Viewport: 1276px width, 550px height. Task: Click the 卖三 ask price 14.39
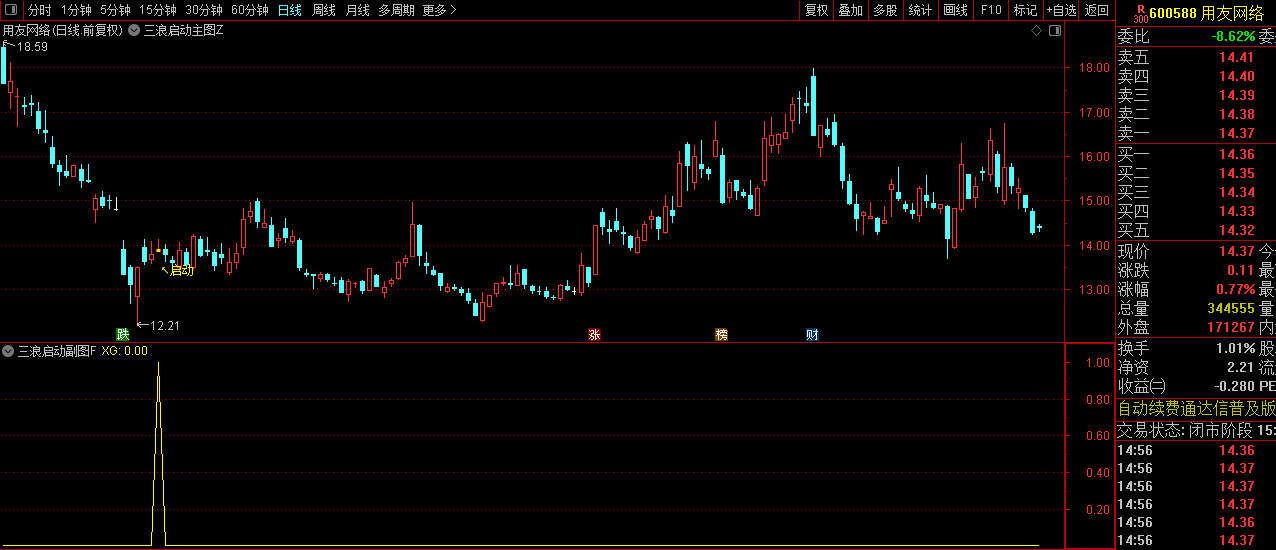coord(1236,96)
